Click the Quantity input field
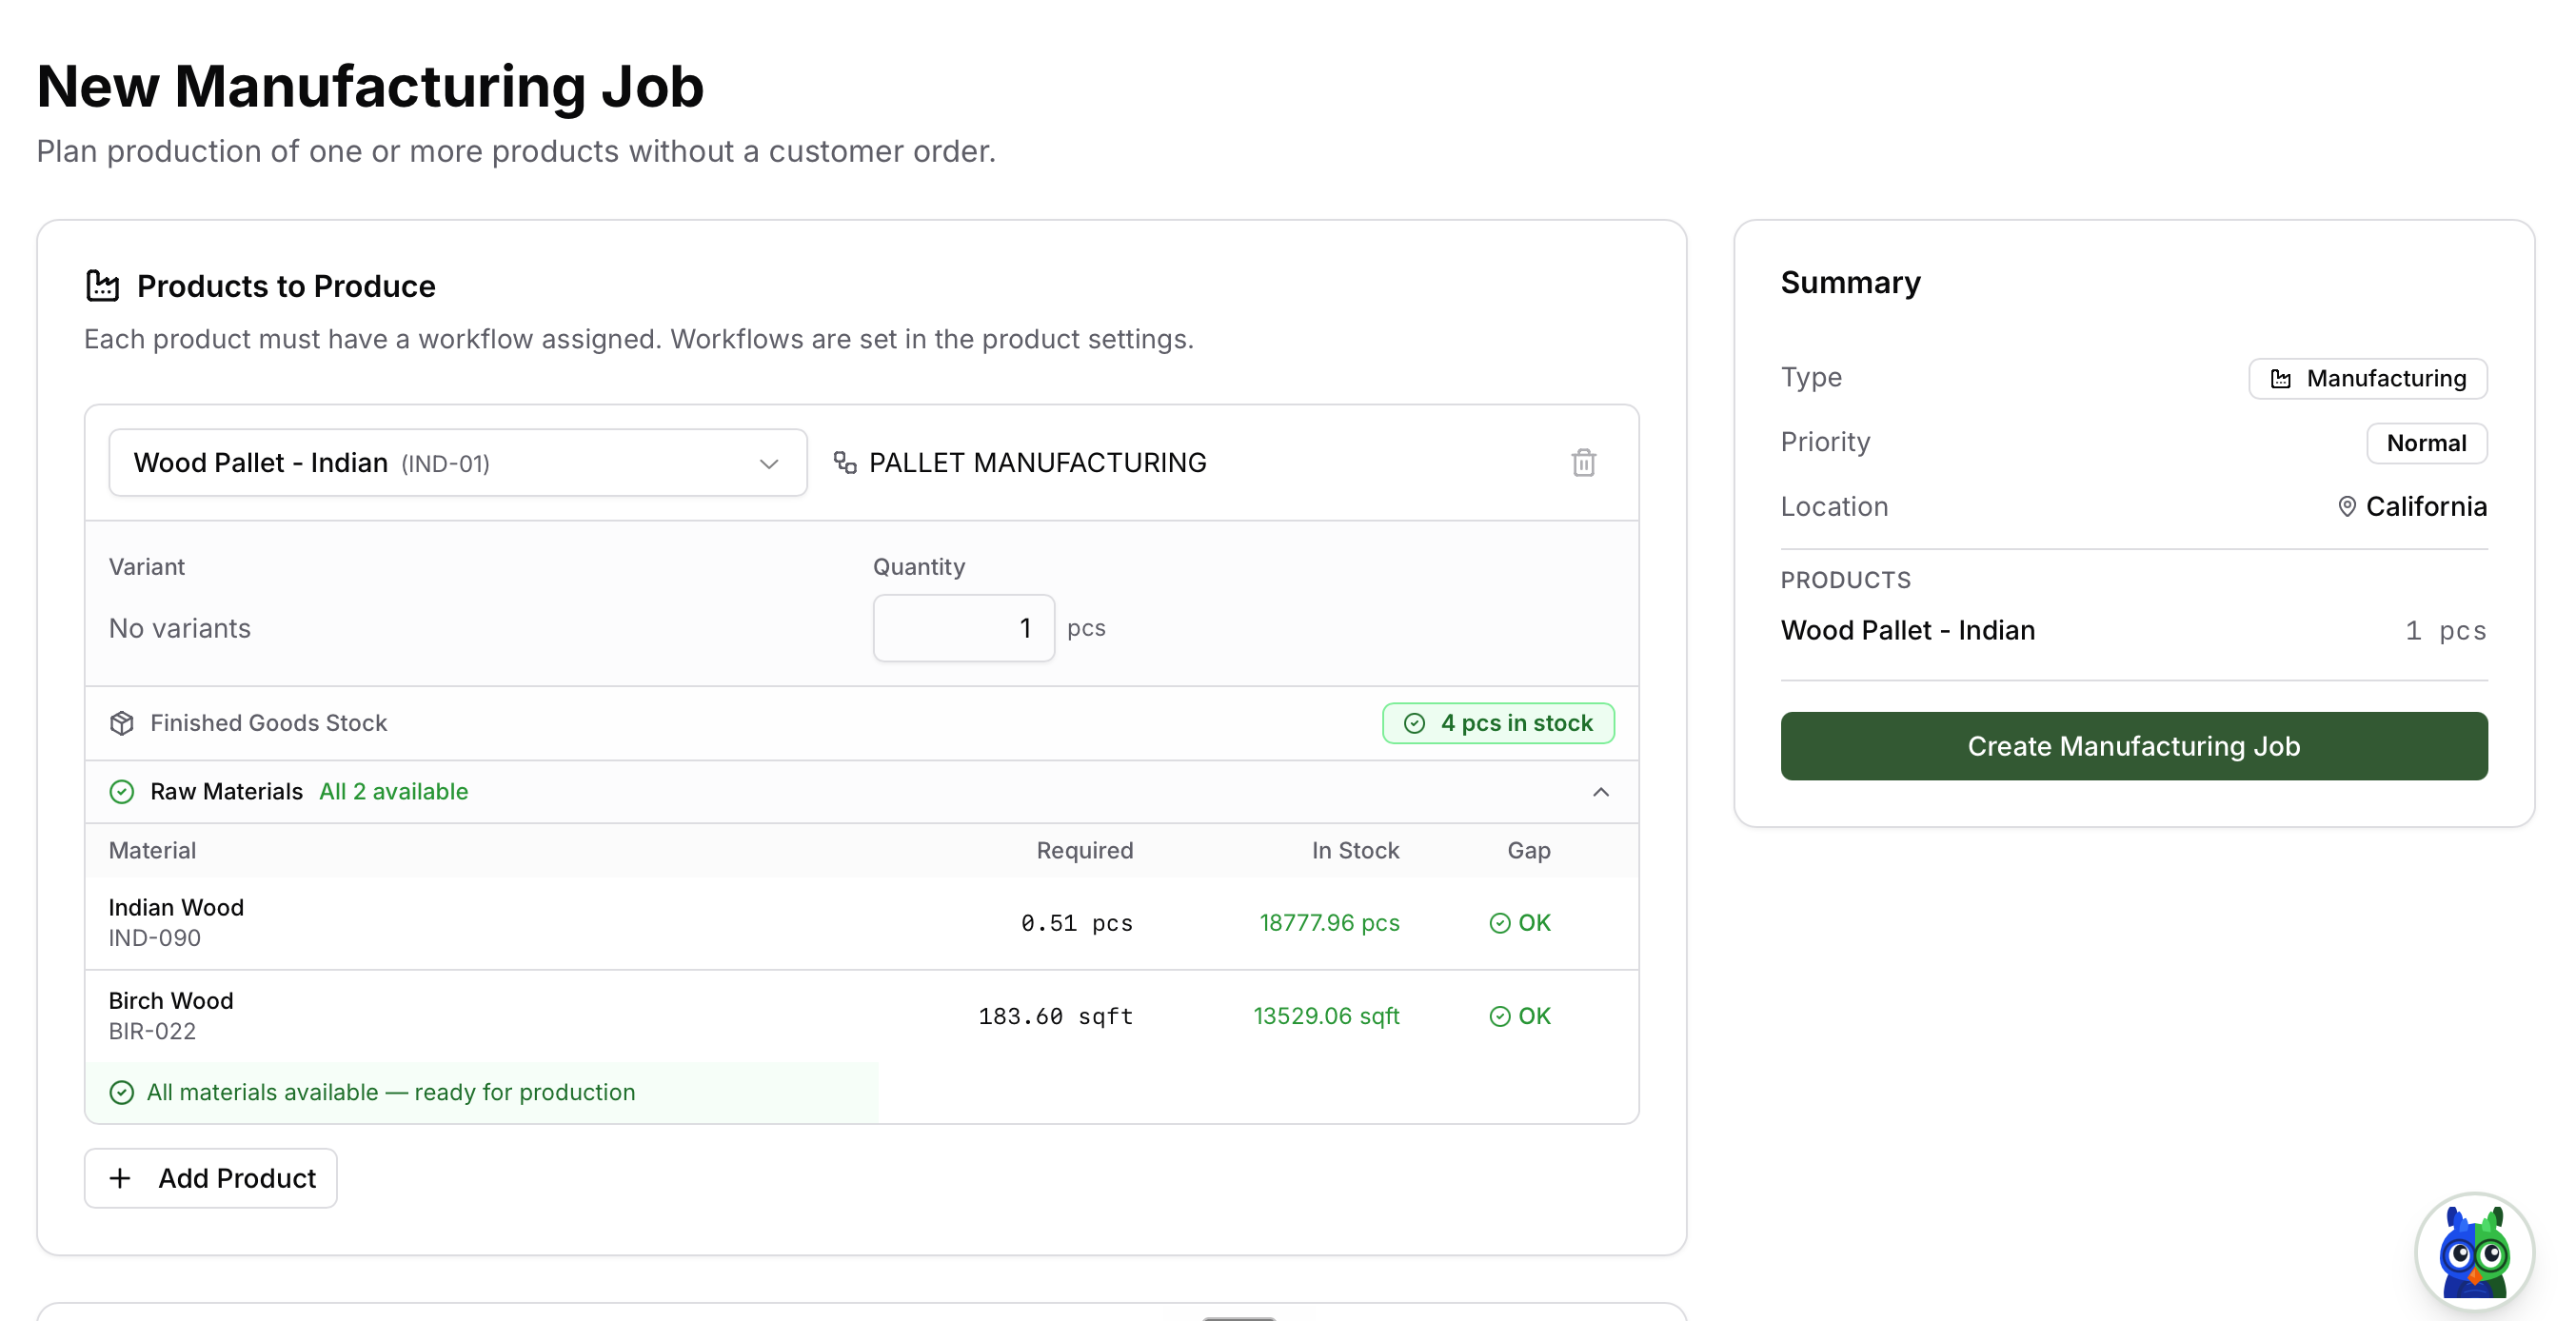Screen dimensions: 2576x1321 pyautogui.click(x=963, y=628)
